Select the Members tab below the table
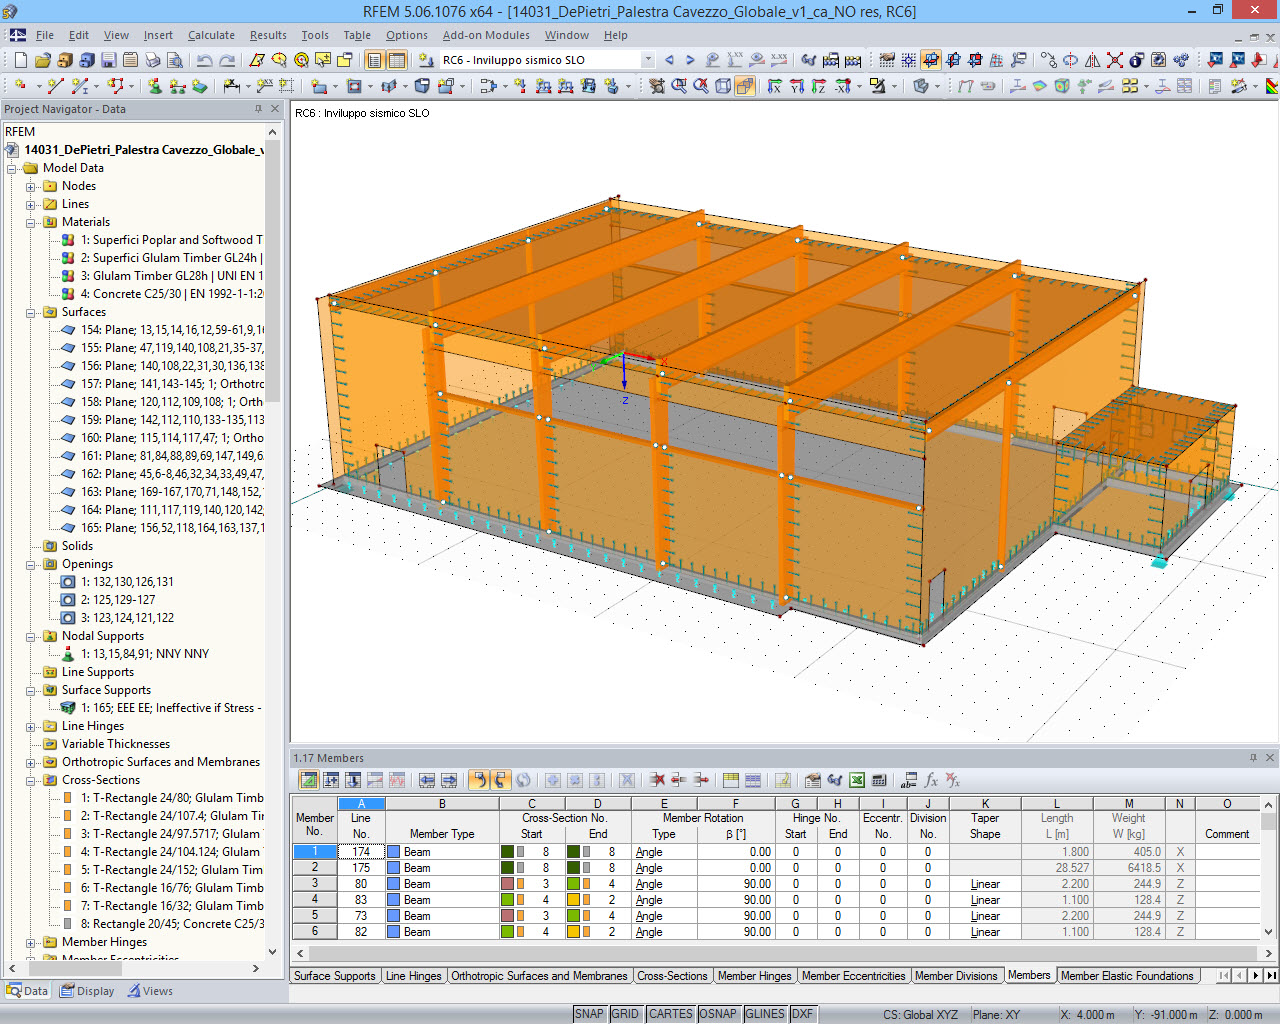 pos(1029,975)
